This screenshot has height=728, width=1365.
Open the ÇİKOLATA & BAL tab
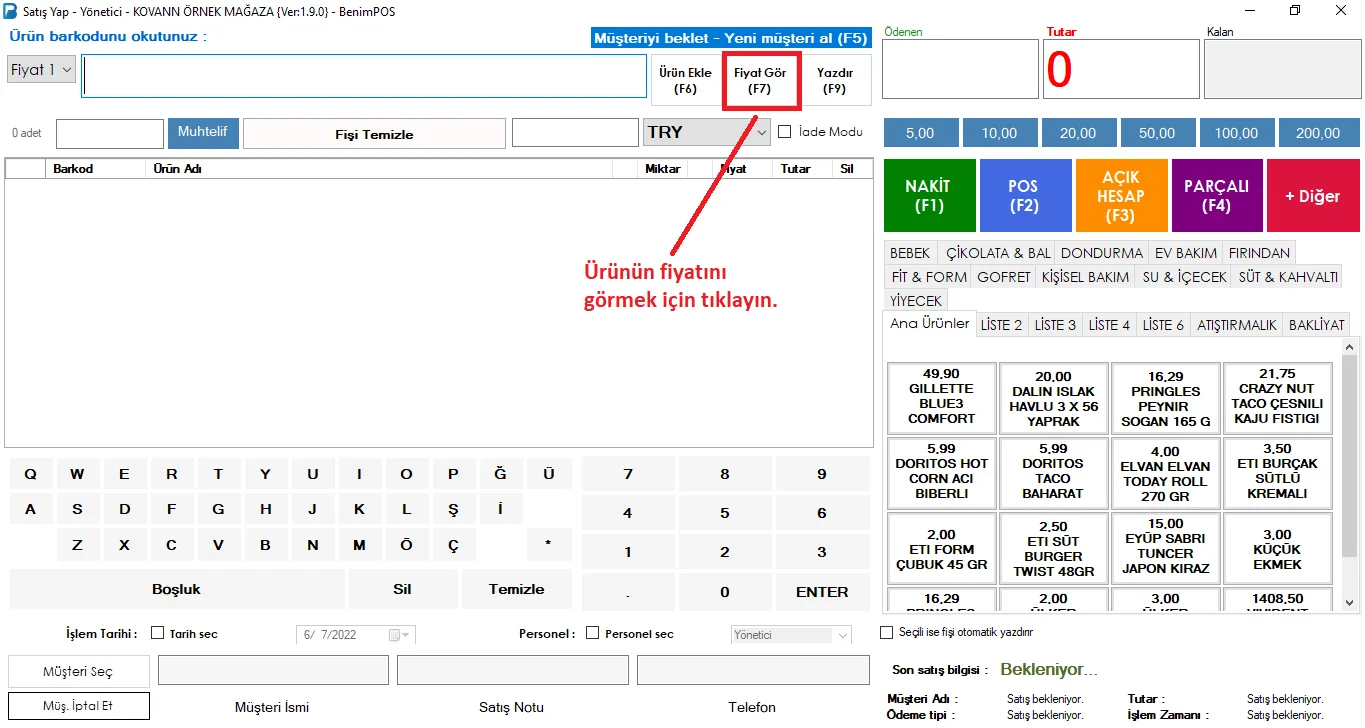pos(998,253)
